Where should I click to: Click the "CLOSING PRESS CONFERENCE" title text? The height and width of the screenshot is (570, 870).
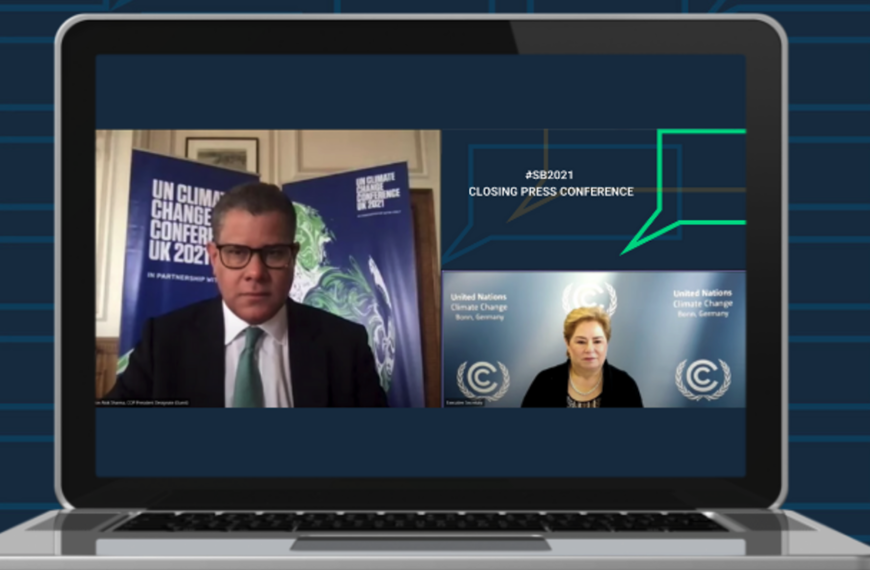(551, 191)
